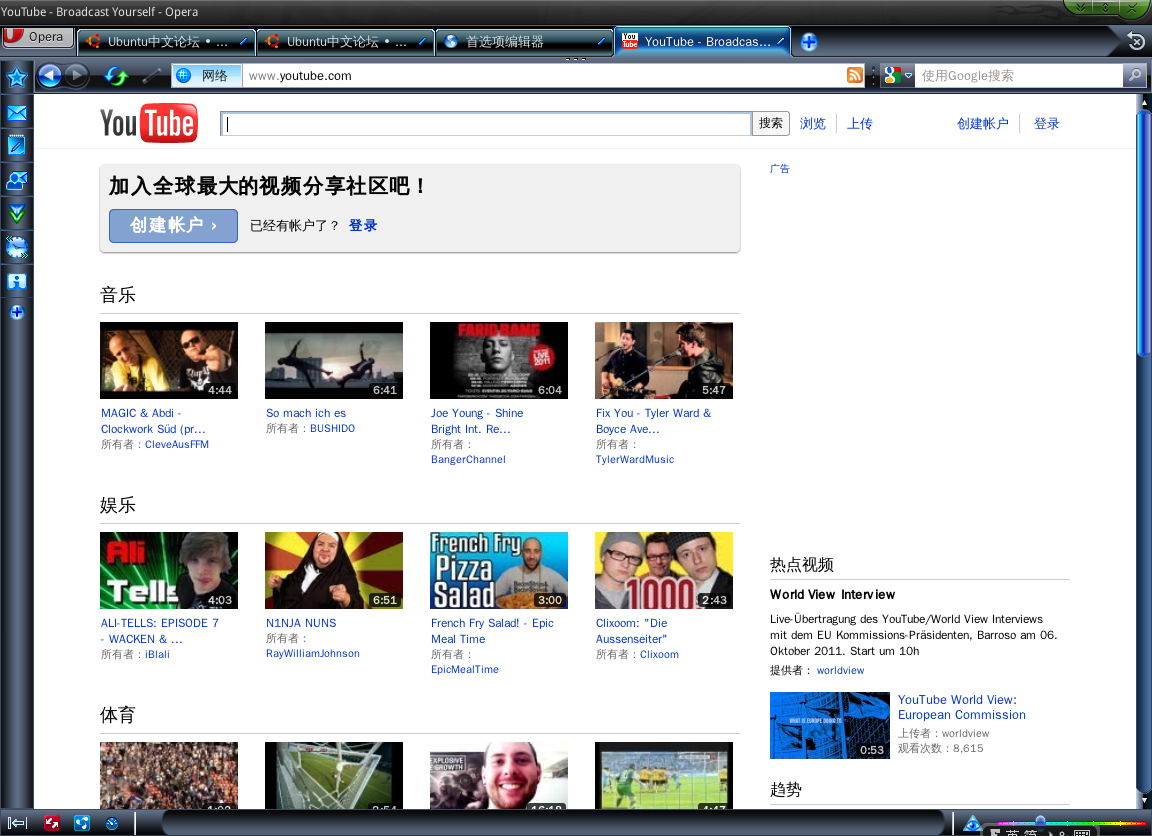Click the www.youtube.com address field
The width and height of the screenshot is (1152, 836).
544,76
